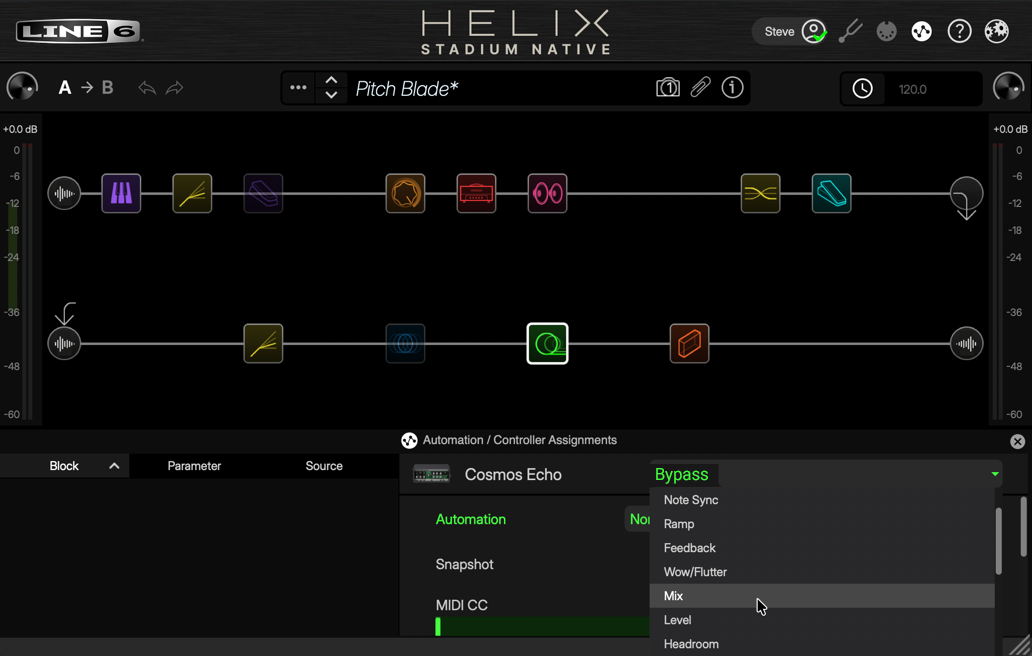1032x656 pixels.
Task: Click the purple keyboard block on path 1
Action: 121,193
